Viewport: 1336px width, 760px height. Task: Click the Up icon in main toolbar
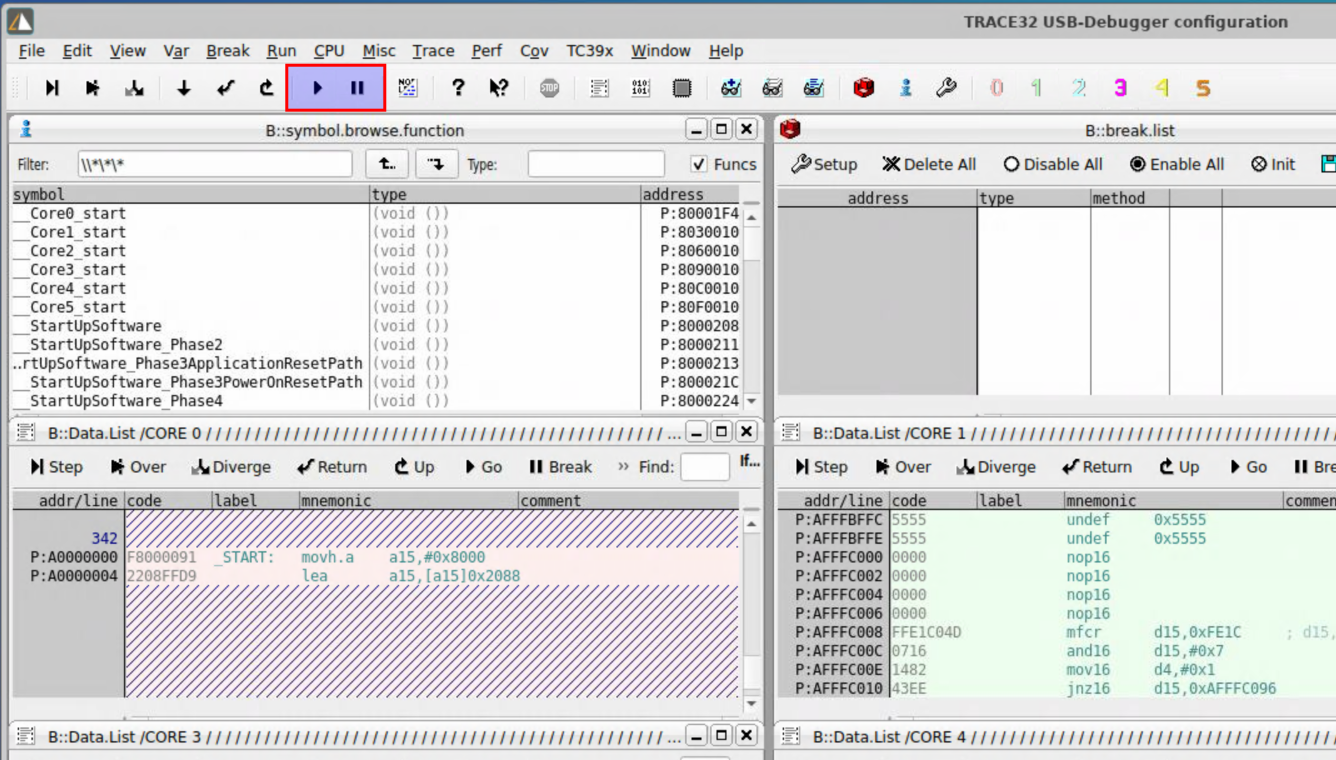coord(266,88)
